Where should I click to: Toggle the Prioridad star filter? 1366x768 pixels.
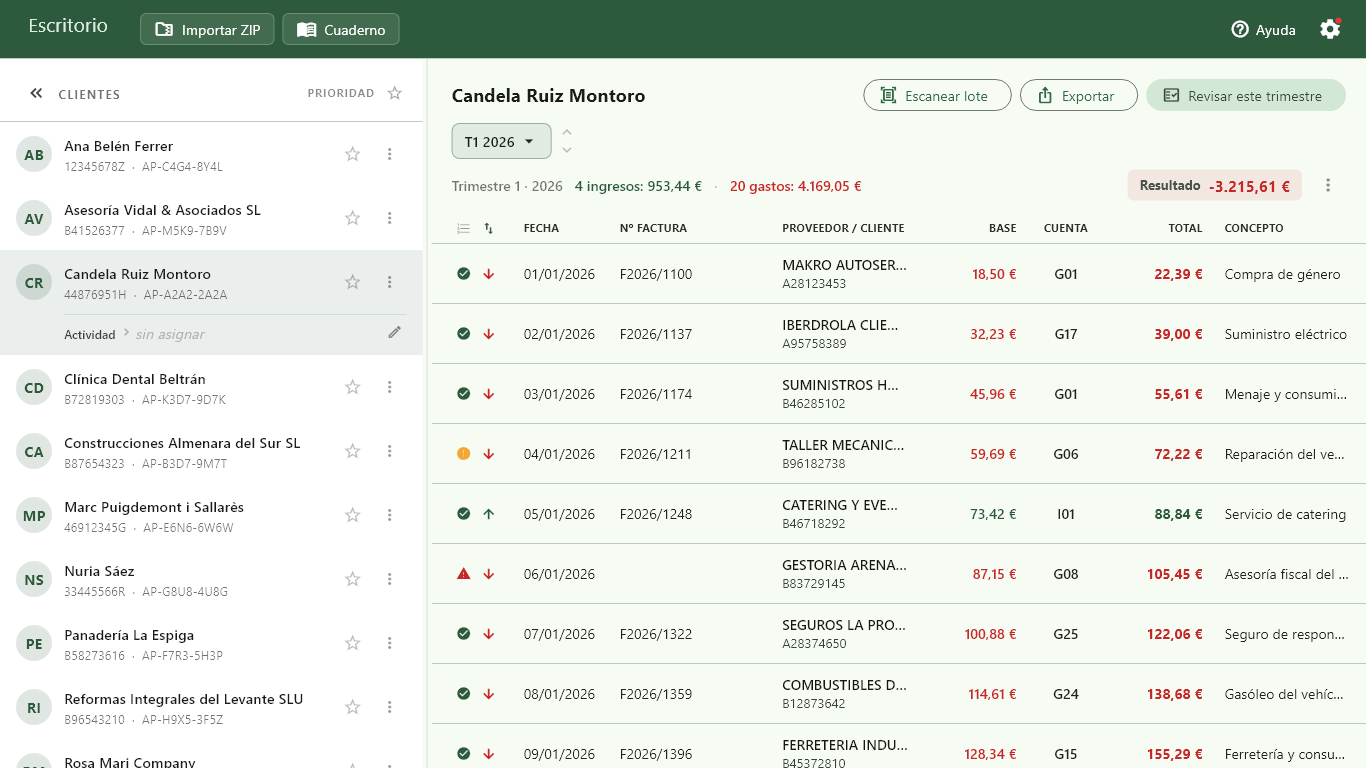coord(395,93)
